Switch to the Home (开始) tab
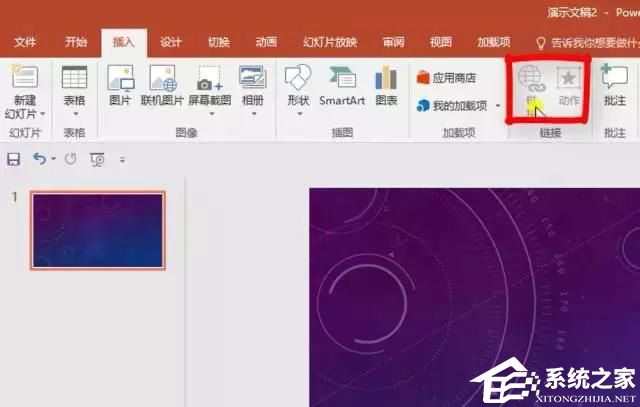This screenshot has width=640, height=407. coord(76,42)
